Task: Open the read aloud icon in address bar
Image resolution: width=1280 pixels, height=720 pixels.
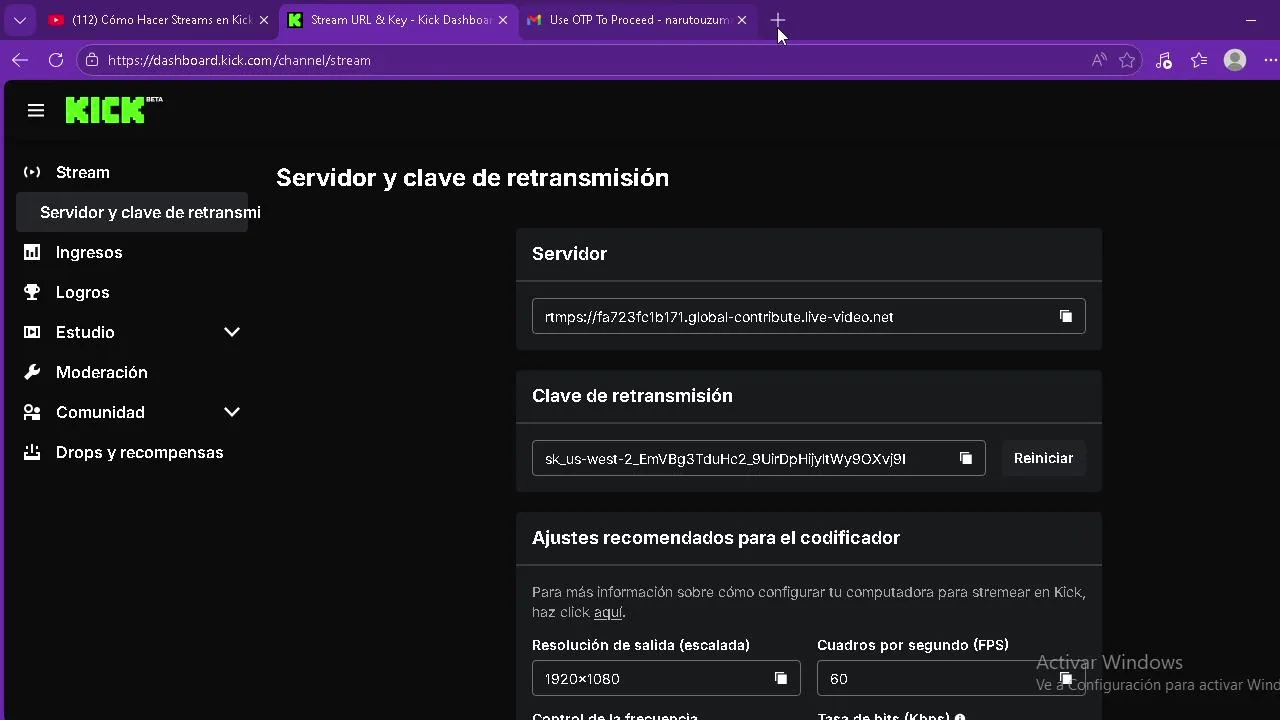Action: (x=1099, y=60)
